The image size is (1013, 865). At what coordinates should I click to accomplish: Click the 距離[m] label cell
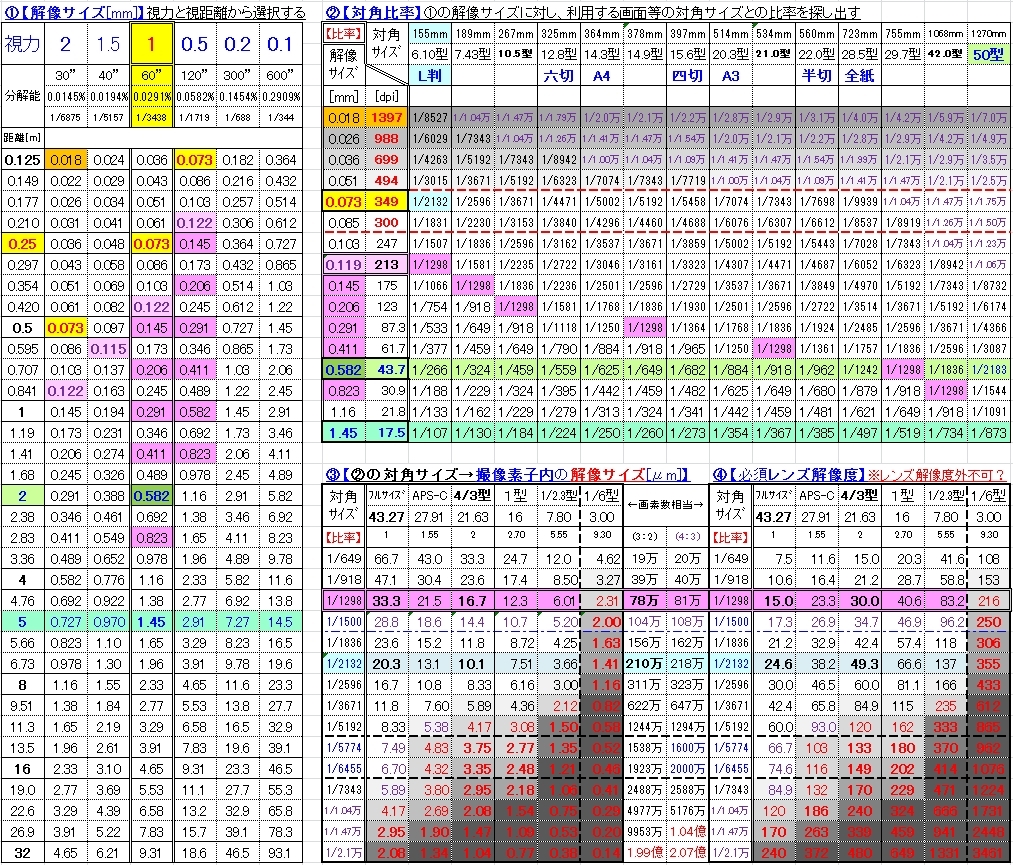[x=23, y=138]
